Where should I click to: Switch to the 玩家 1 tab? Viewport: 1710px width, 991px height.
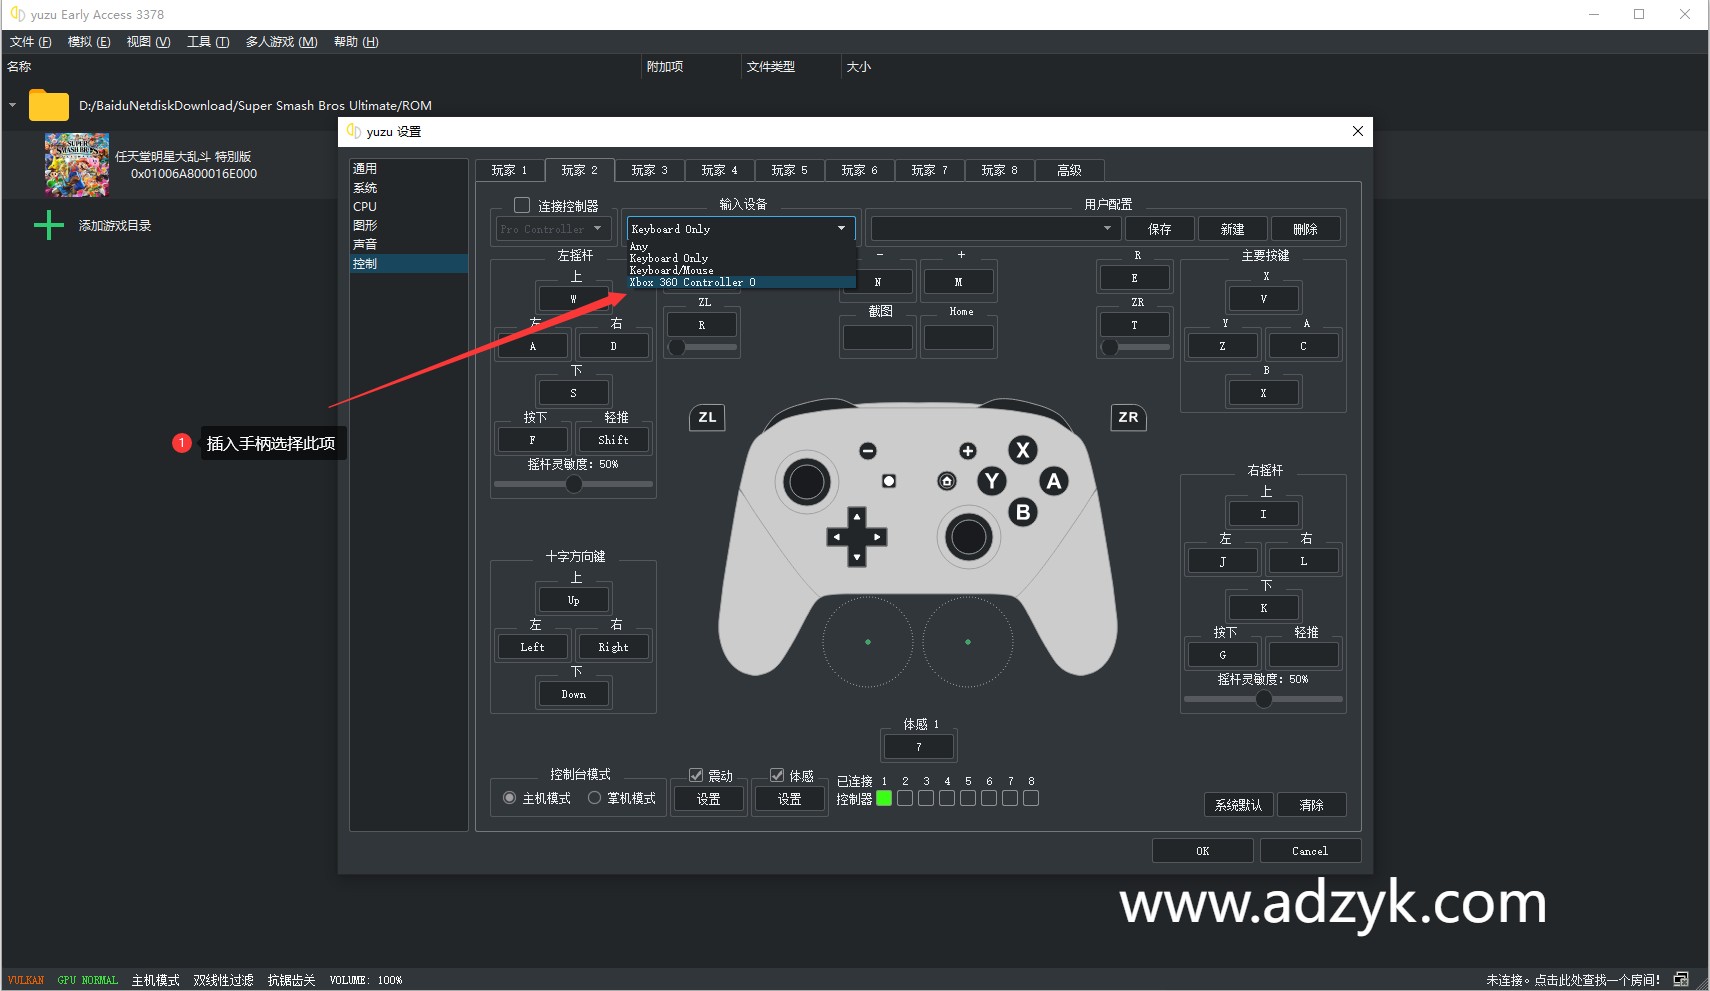coord(509,170)
